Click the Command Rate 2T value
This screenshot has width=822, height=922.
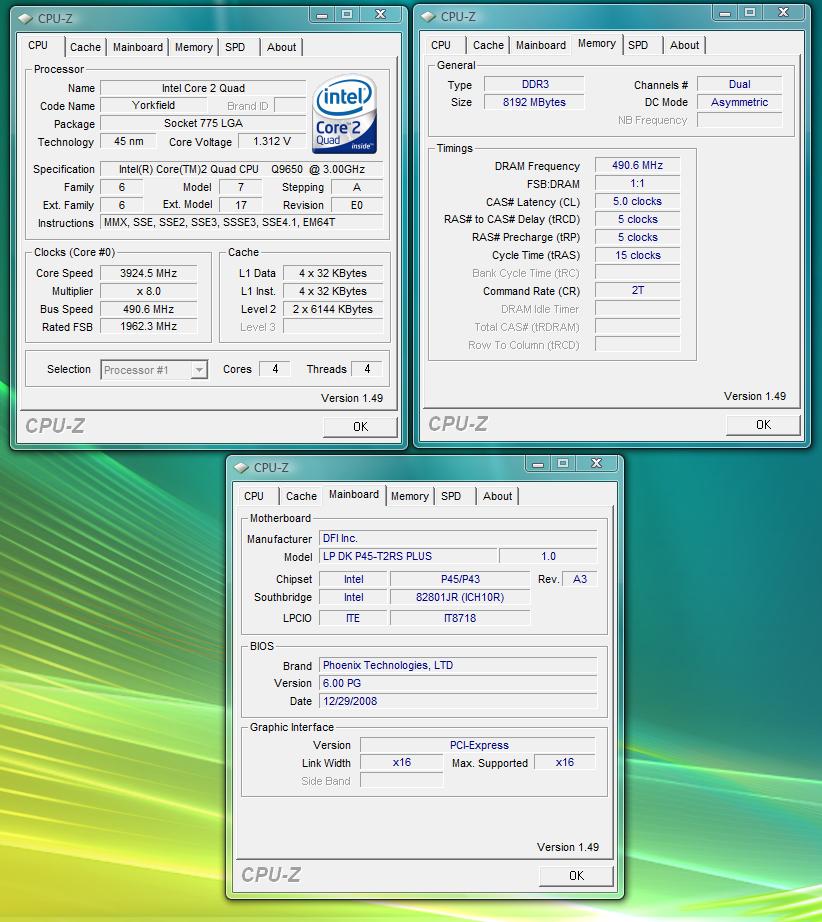tap(637, 290)
